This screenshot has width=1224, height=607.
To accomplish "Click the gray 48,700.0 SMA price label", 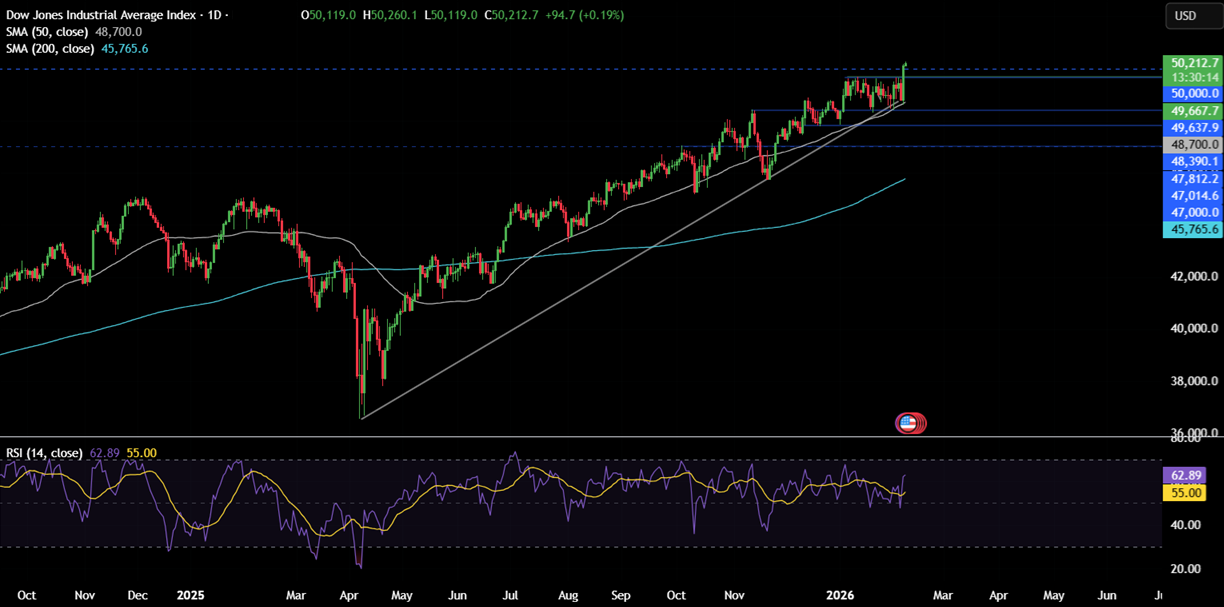I will [1193, 144].
